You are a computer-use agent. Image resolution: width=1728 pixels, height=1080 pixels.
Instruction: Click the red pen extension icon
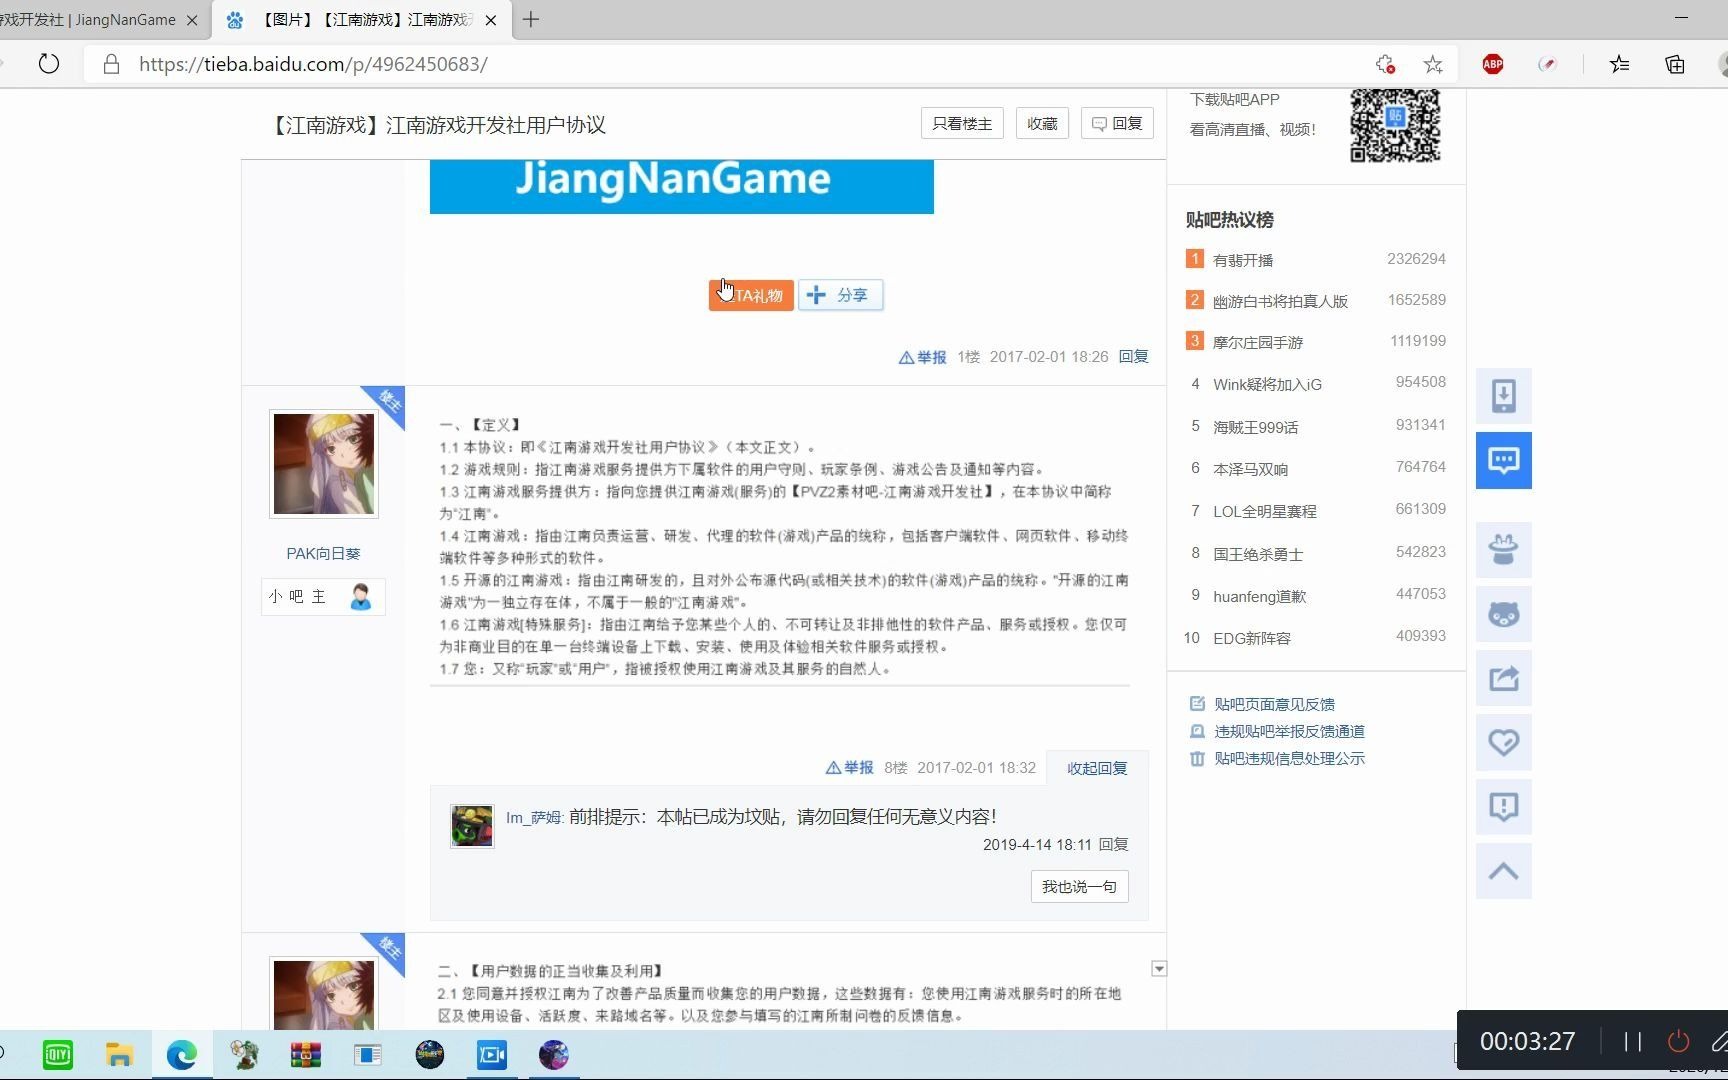click(1547, 64)
